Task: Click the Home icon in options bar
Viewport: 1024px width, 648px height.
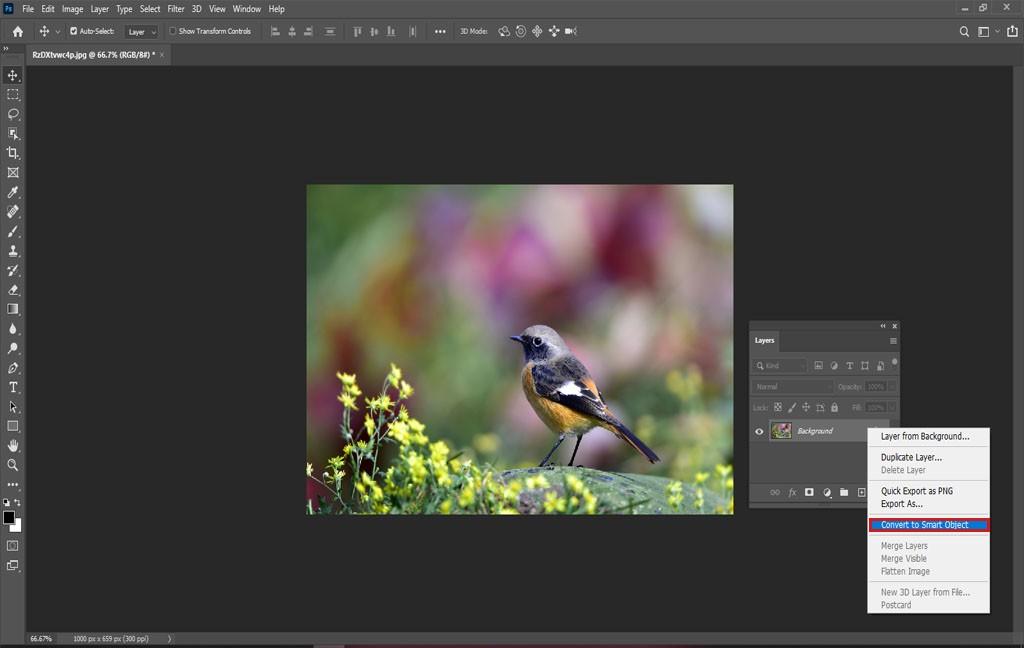Action: click(x=18, y=31)
